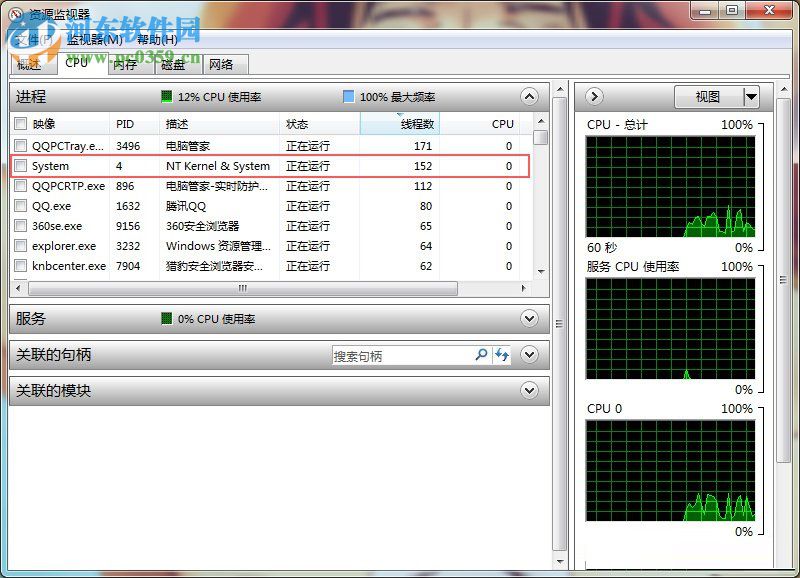Screen dimensions: 800x578
Task: Open the 文件 menu
Action: coord(28,37)
